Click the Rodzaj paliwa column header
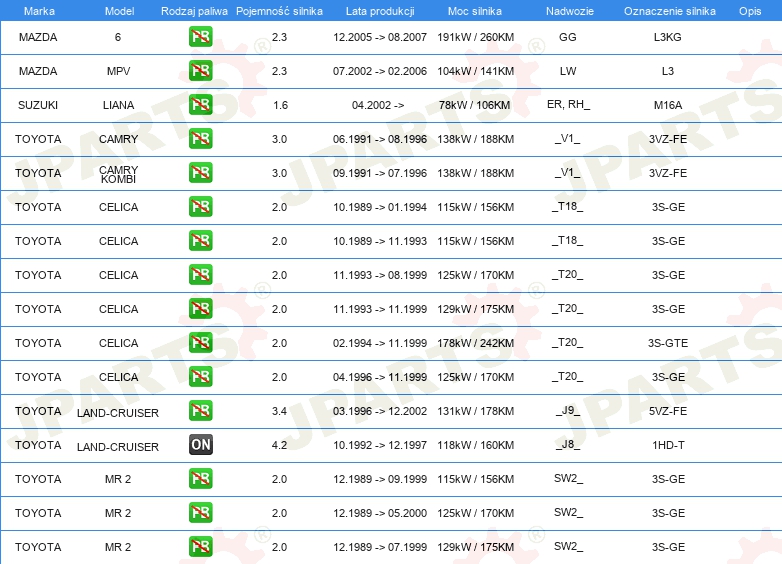Screen dimensions: 782x564 coord(194,11)
